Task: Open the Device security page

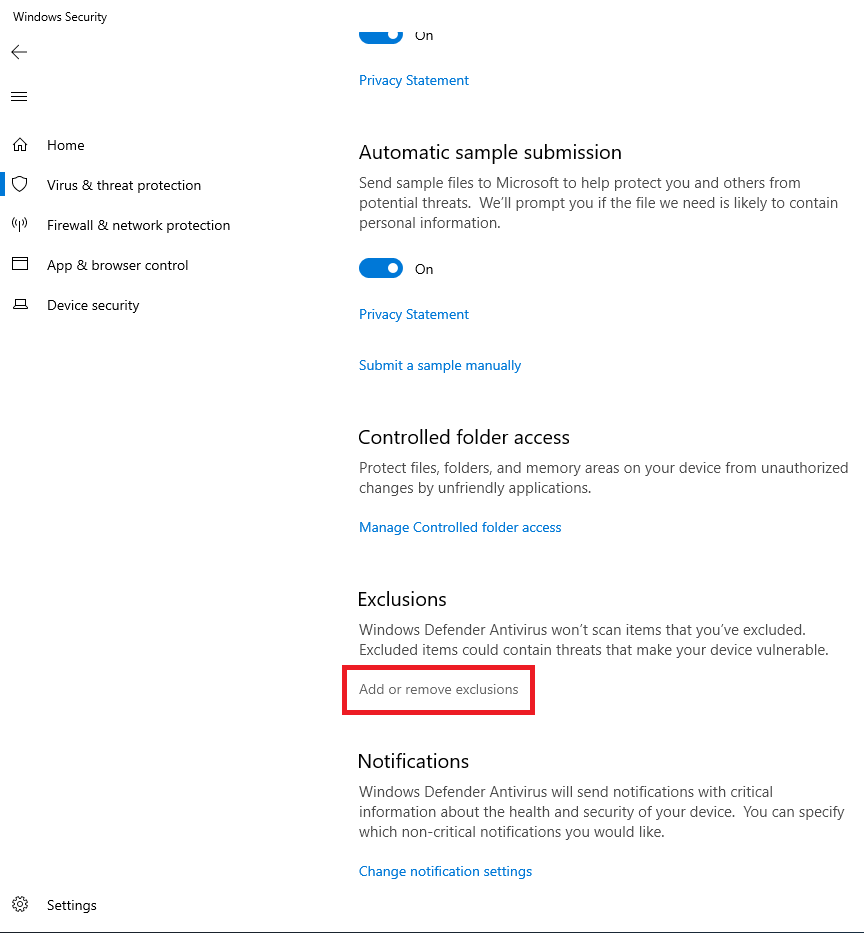Action: [93, 305]
